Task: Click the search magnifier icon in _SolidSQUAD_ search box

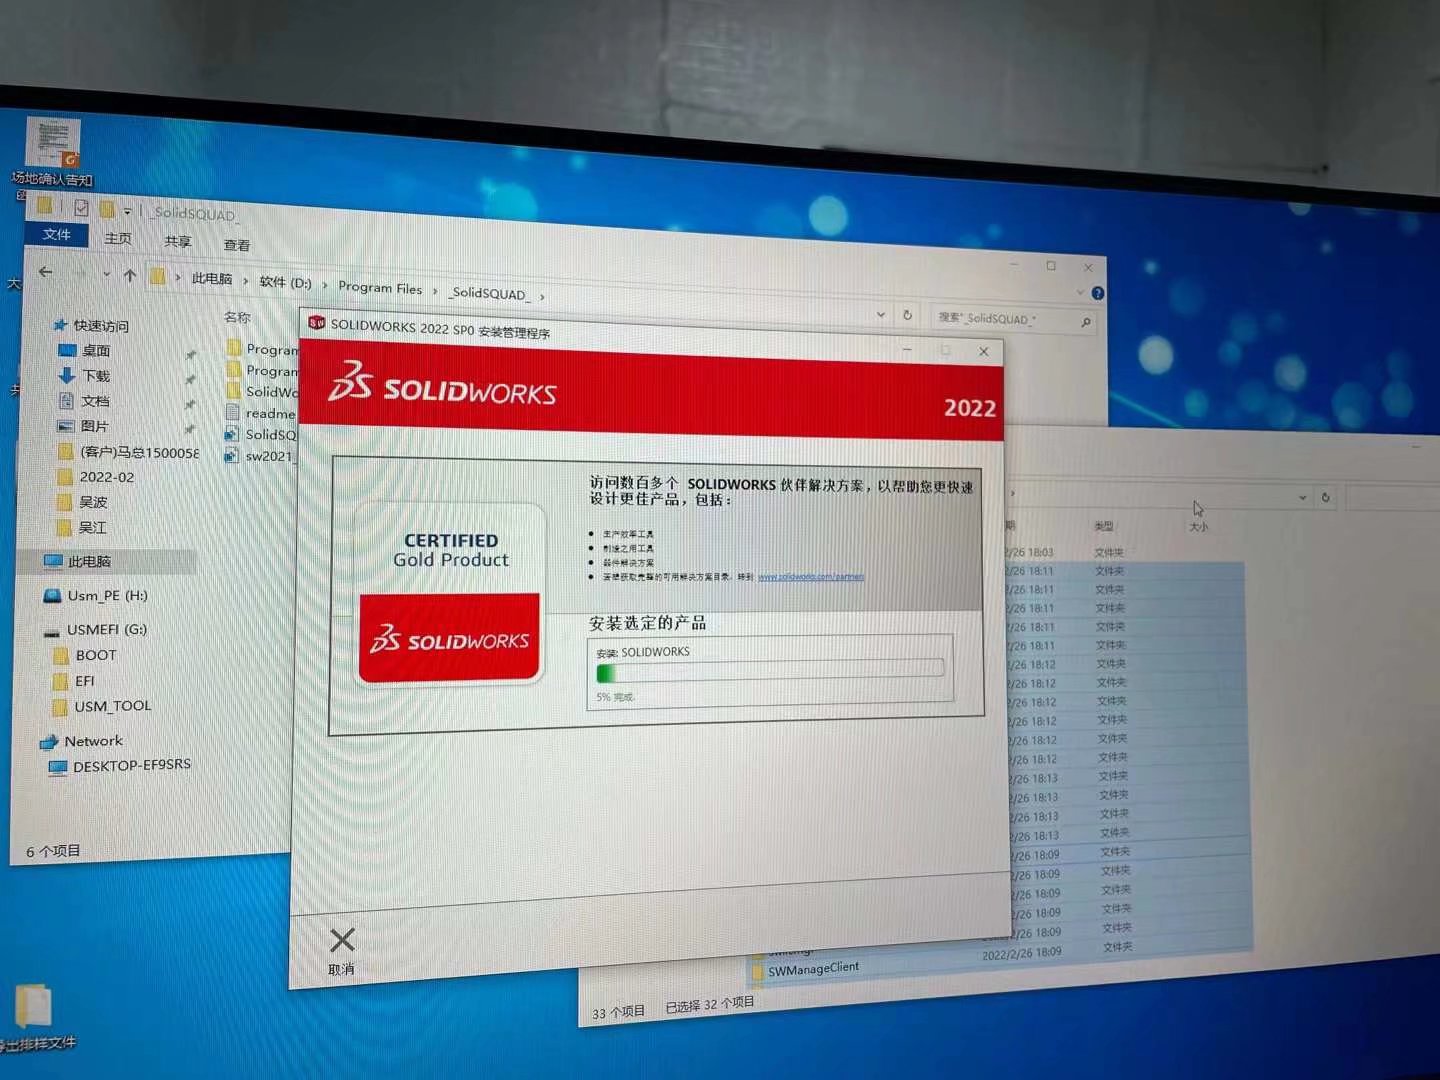Action: point(1085,322)
